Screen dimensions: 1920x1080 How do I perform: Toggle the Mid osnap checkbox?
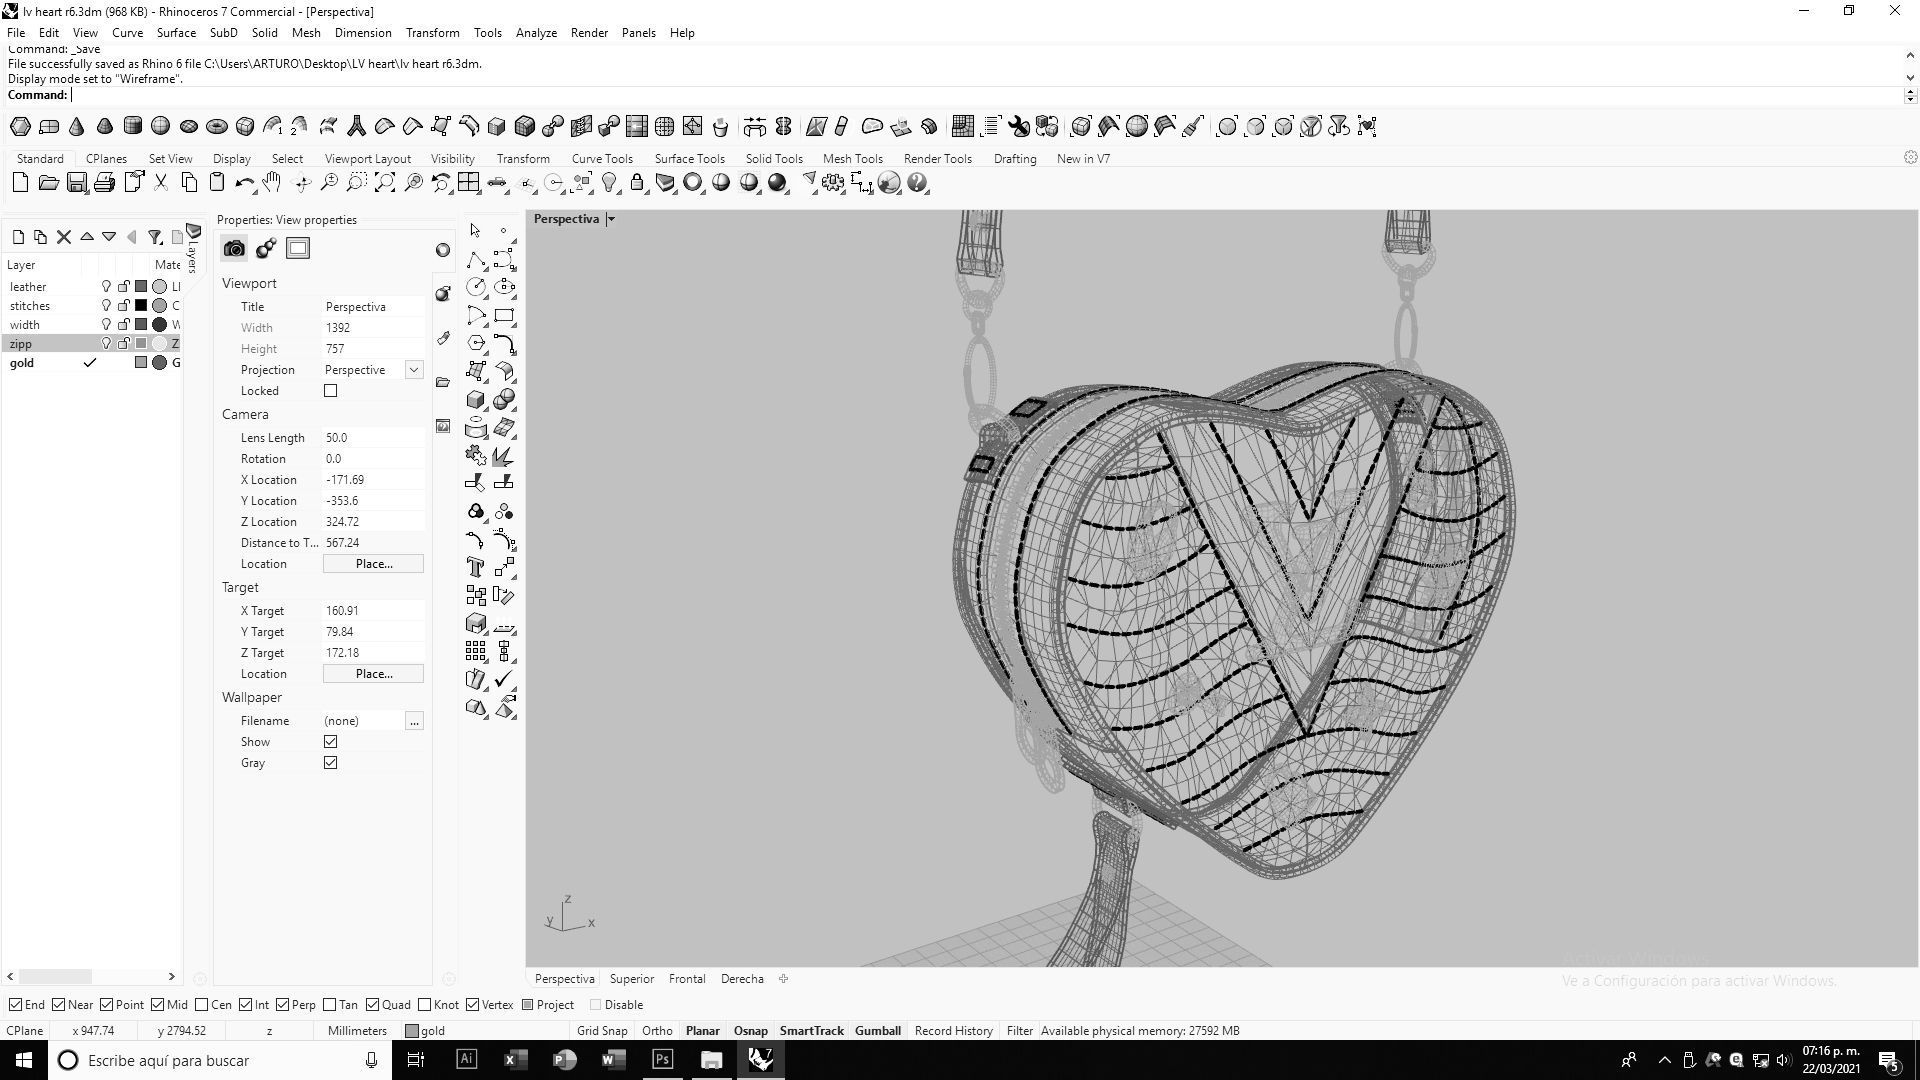[x=157, y=1005]
